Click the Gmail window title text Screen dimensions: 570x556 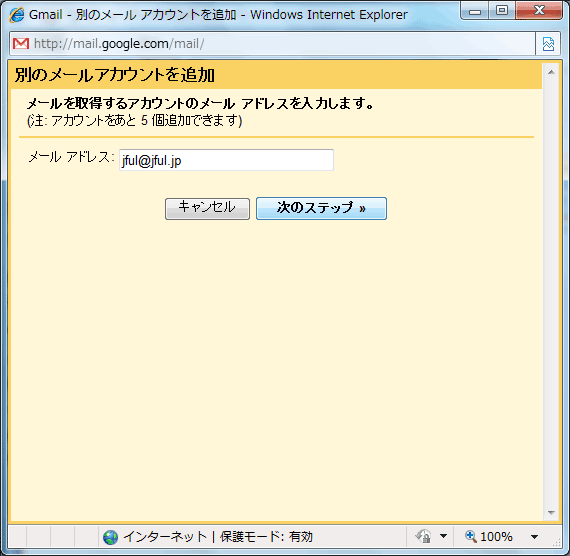click(x=218, y=15)
